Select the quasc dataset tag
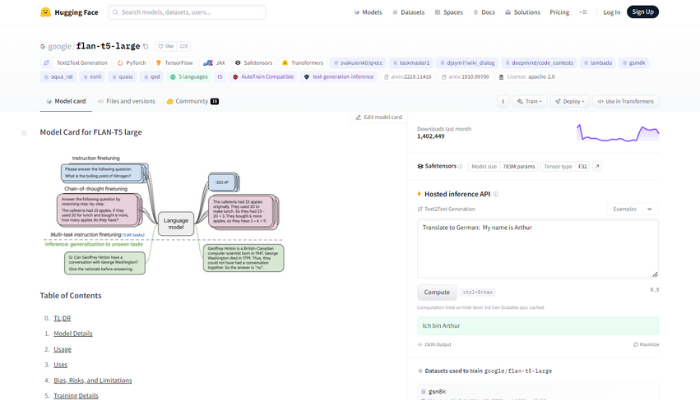The image size is (700, 400). (x=122, y=77)
